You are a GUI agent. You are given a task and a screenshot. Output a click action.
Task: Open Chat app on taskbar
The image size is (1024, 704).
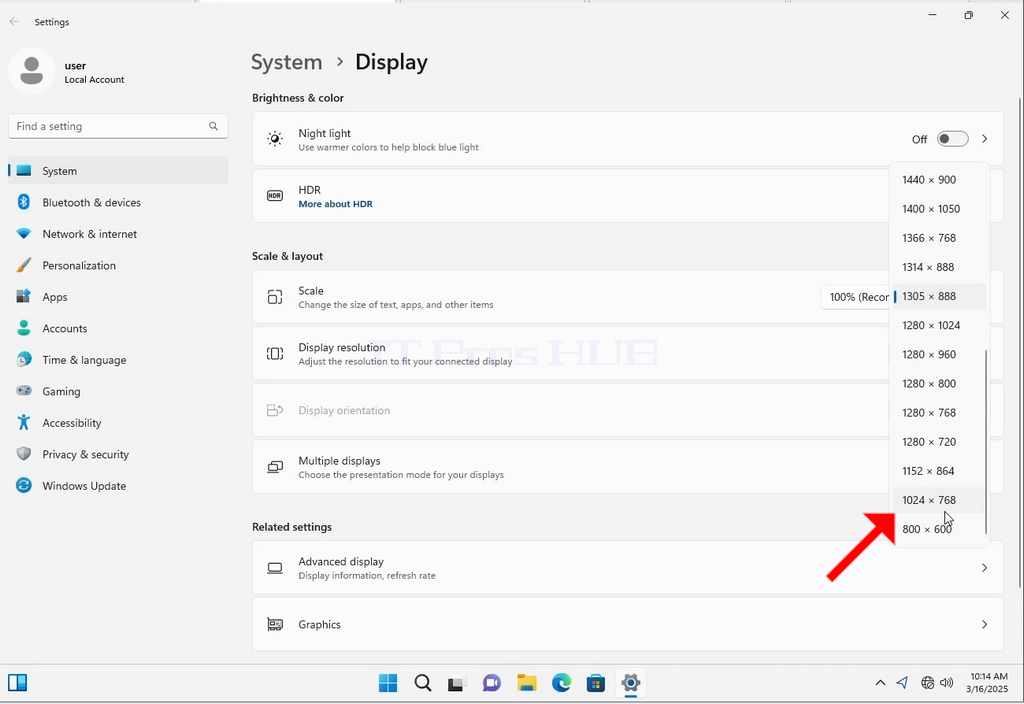[491, 683]
